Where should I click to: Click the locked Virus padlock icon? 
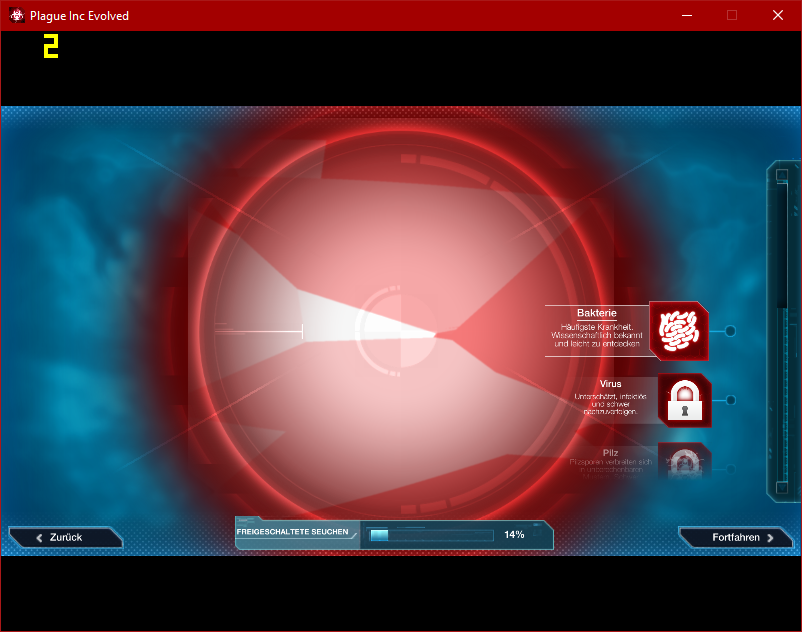tap(685, 400)
